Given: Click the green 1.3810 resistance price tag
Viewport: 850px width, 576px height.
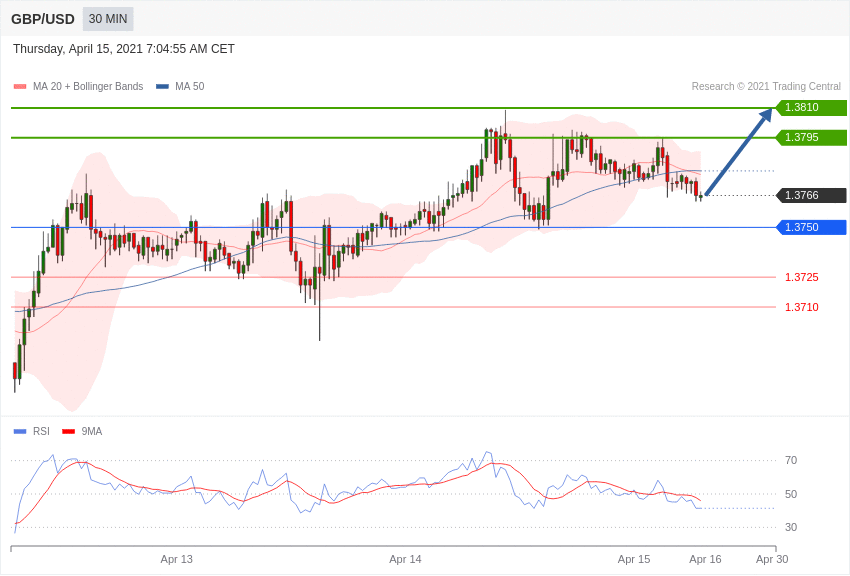Looking at the screenshot, I should point(811,107).
